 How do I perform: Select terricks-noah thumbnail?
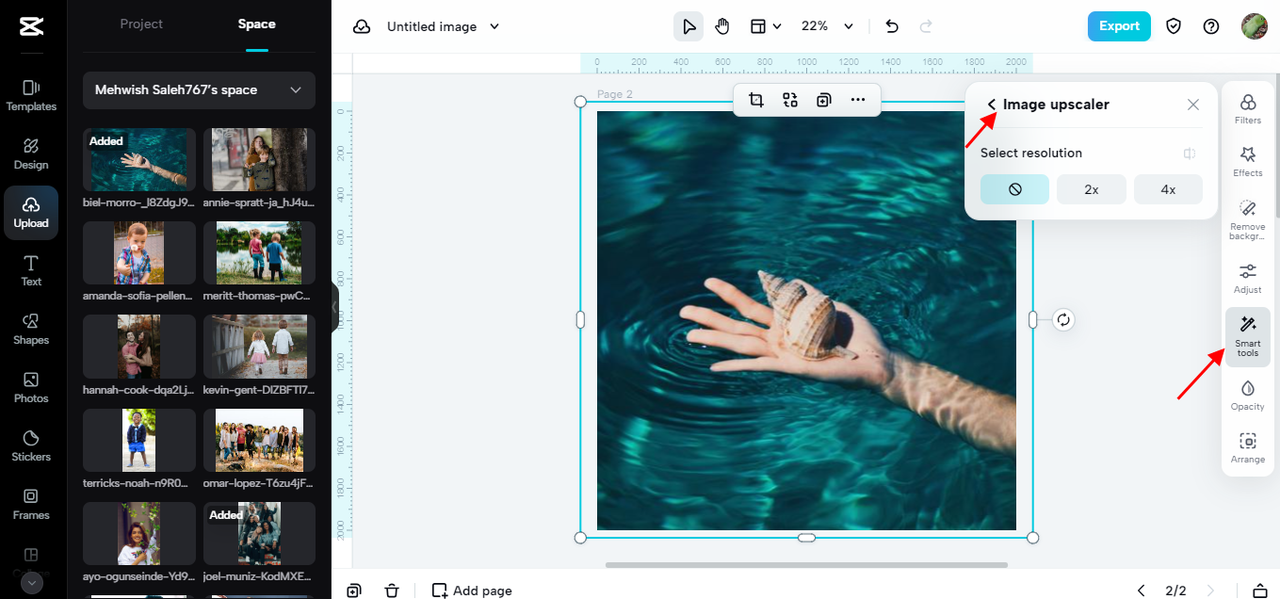coord(139,440)
